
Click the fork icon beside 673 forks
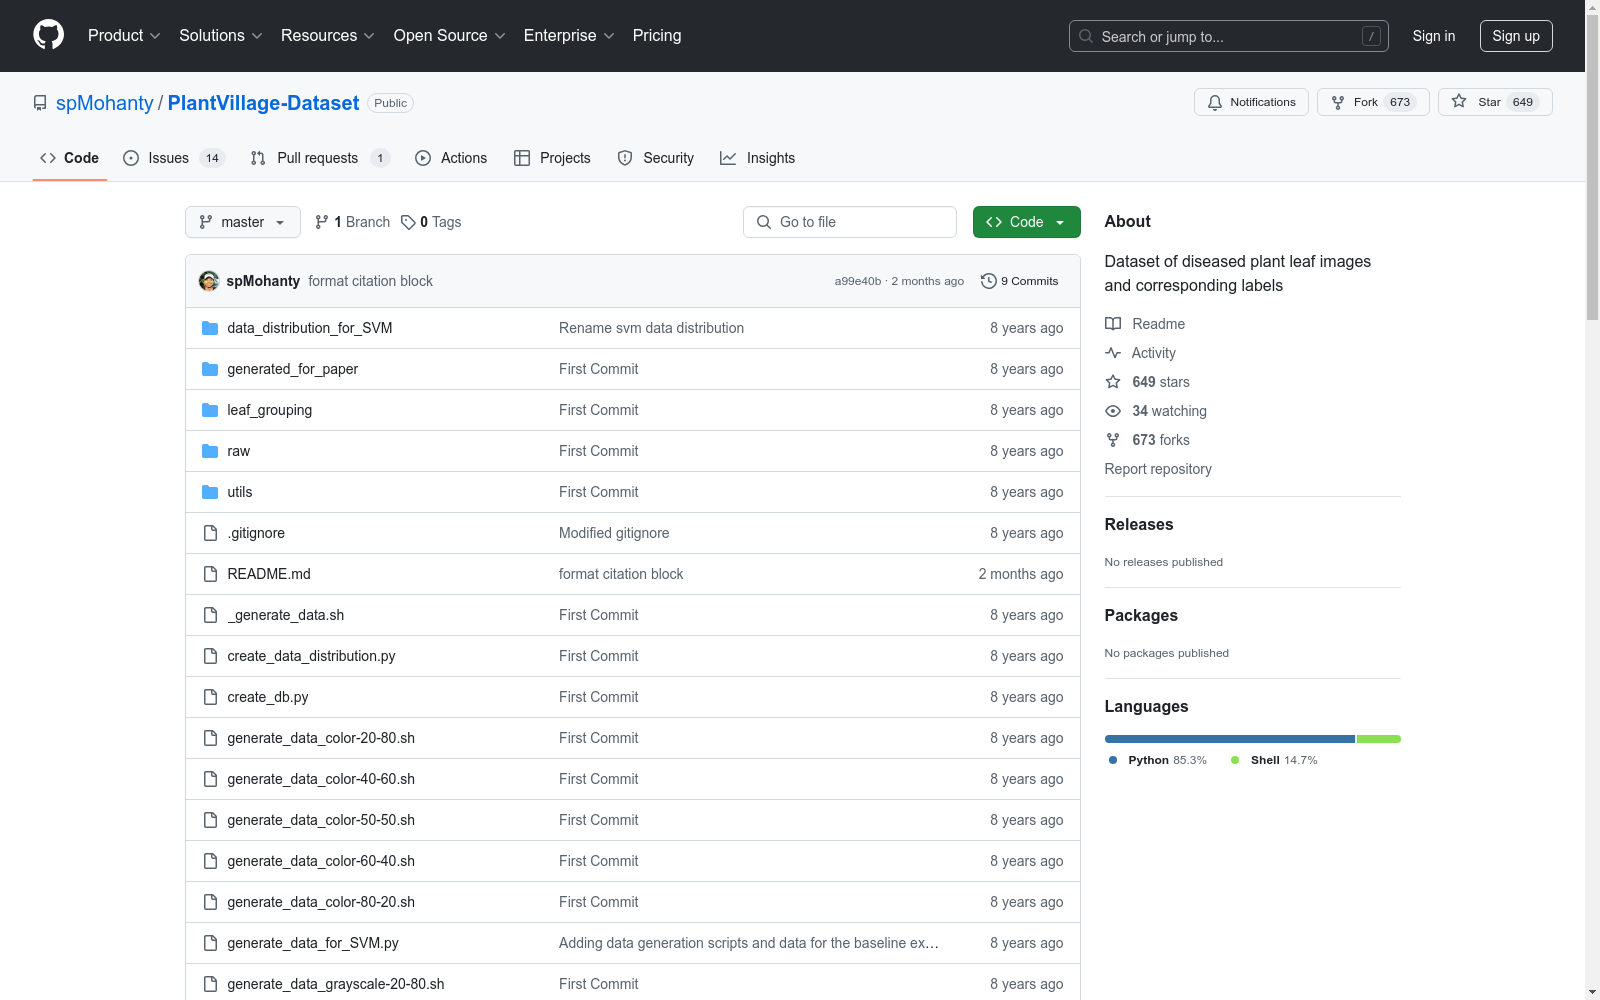pos(1113,440)
